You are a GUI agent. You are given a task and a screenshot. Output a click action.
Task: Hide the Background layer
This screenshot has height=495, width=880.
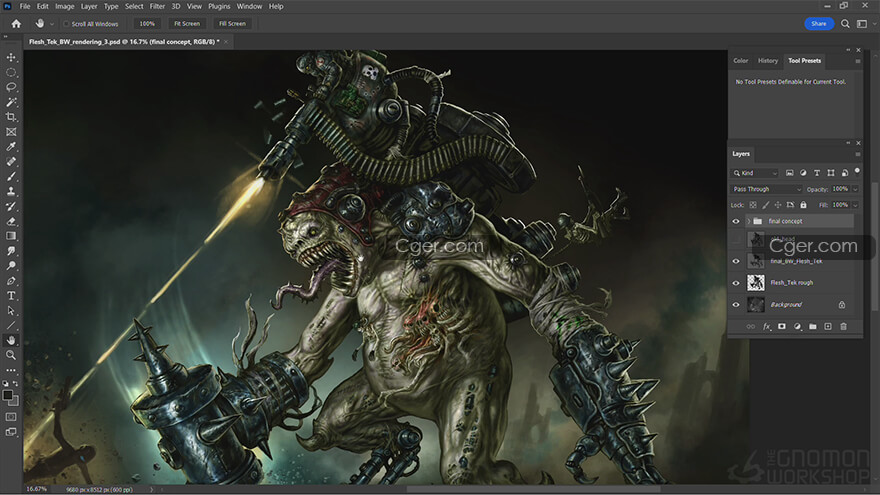point(736,305)
